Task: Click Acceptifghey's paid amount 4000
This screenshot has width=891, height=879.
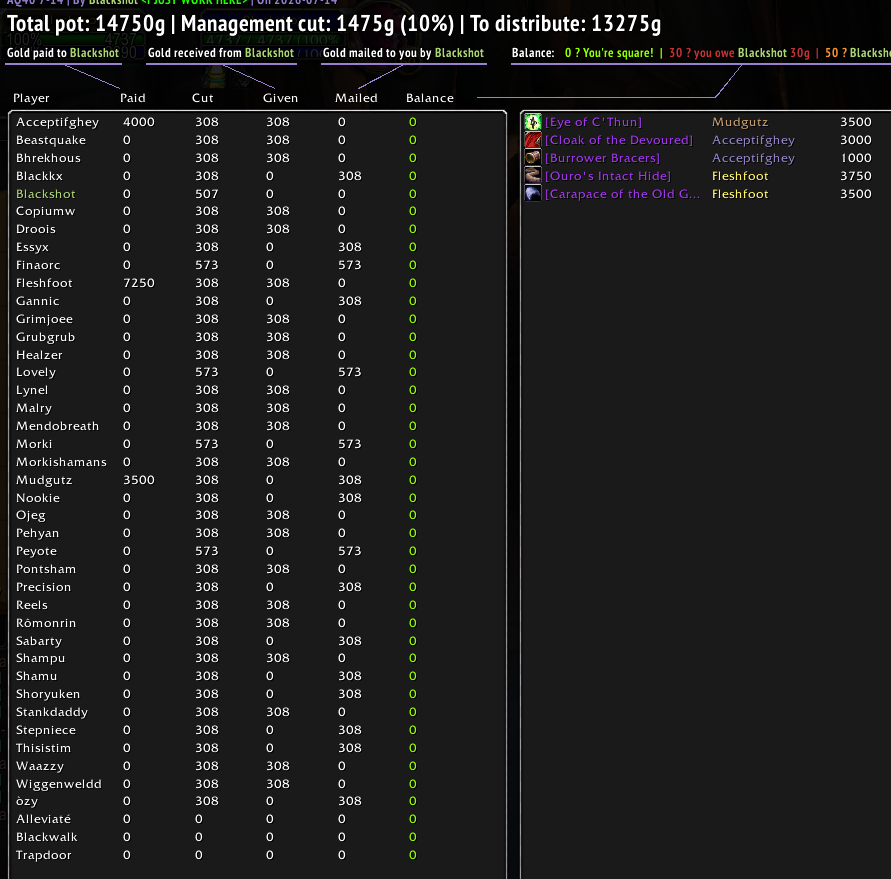Action: click(139, 122)
